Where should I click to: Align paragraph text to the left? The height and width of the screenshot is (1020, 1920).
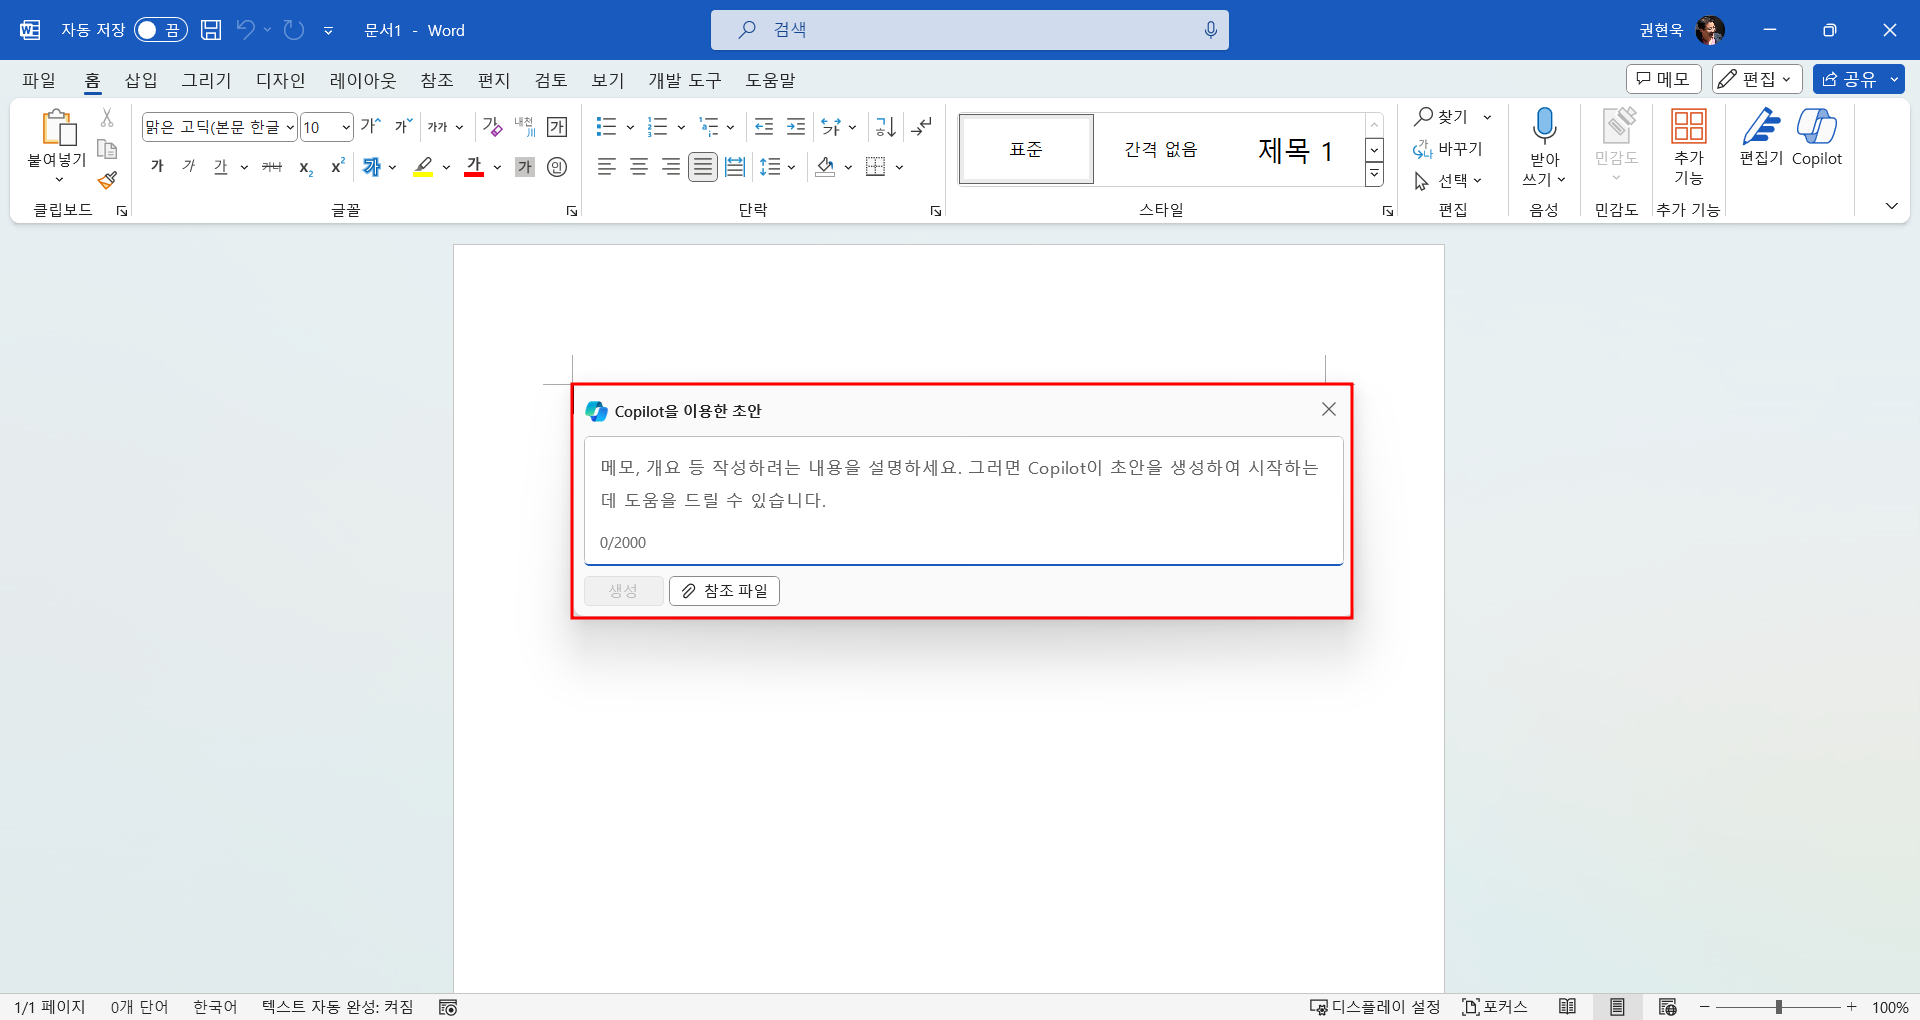tap(607, 167)
